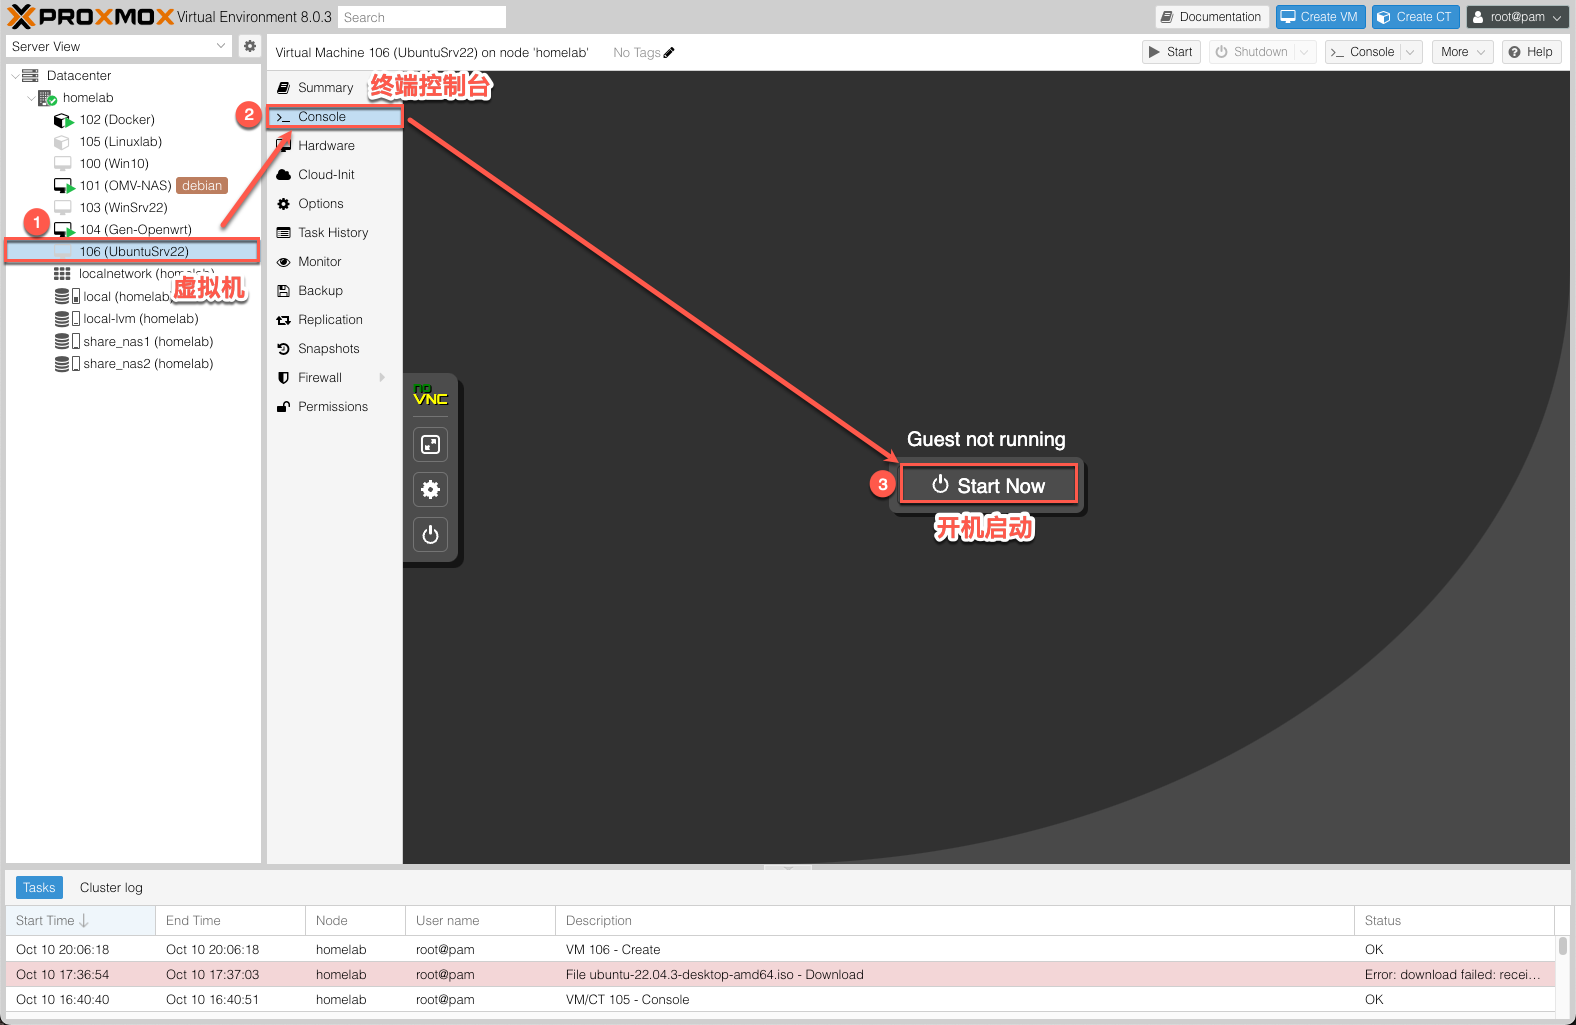Viewport: 1576px width, 1025px height.
Task: Click the Create CT button
Action: click(x=1415, y=17)
